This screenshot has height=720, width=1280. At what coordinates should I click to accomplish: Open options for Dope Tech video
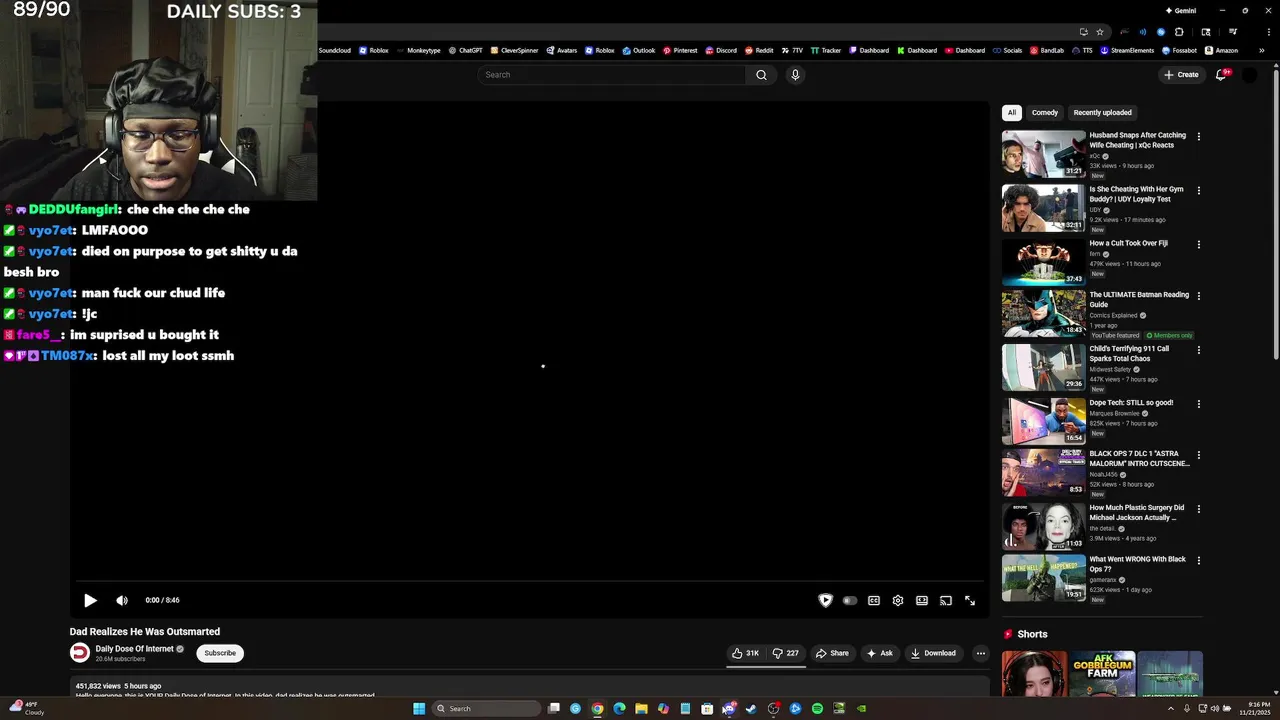1199,405
